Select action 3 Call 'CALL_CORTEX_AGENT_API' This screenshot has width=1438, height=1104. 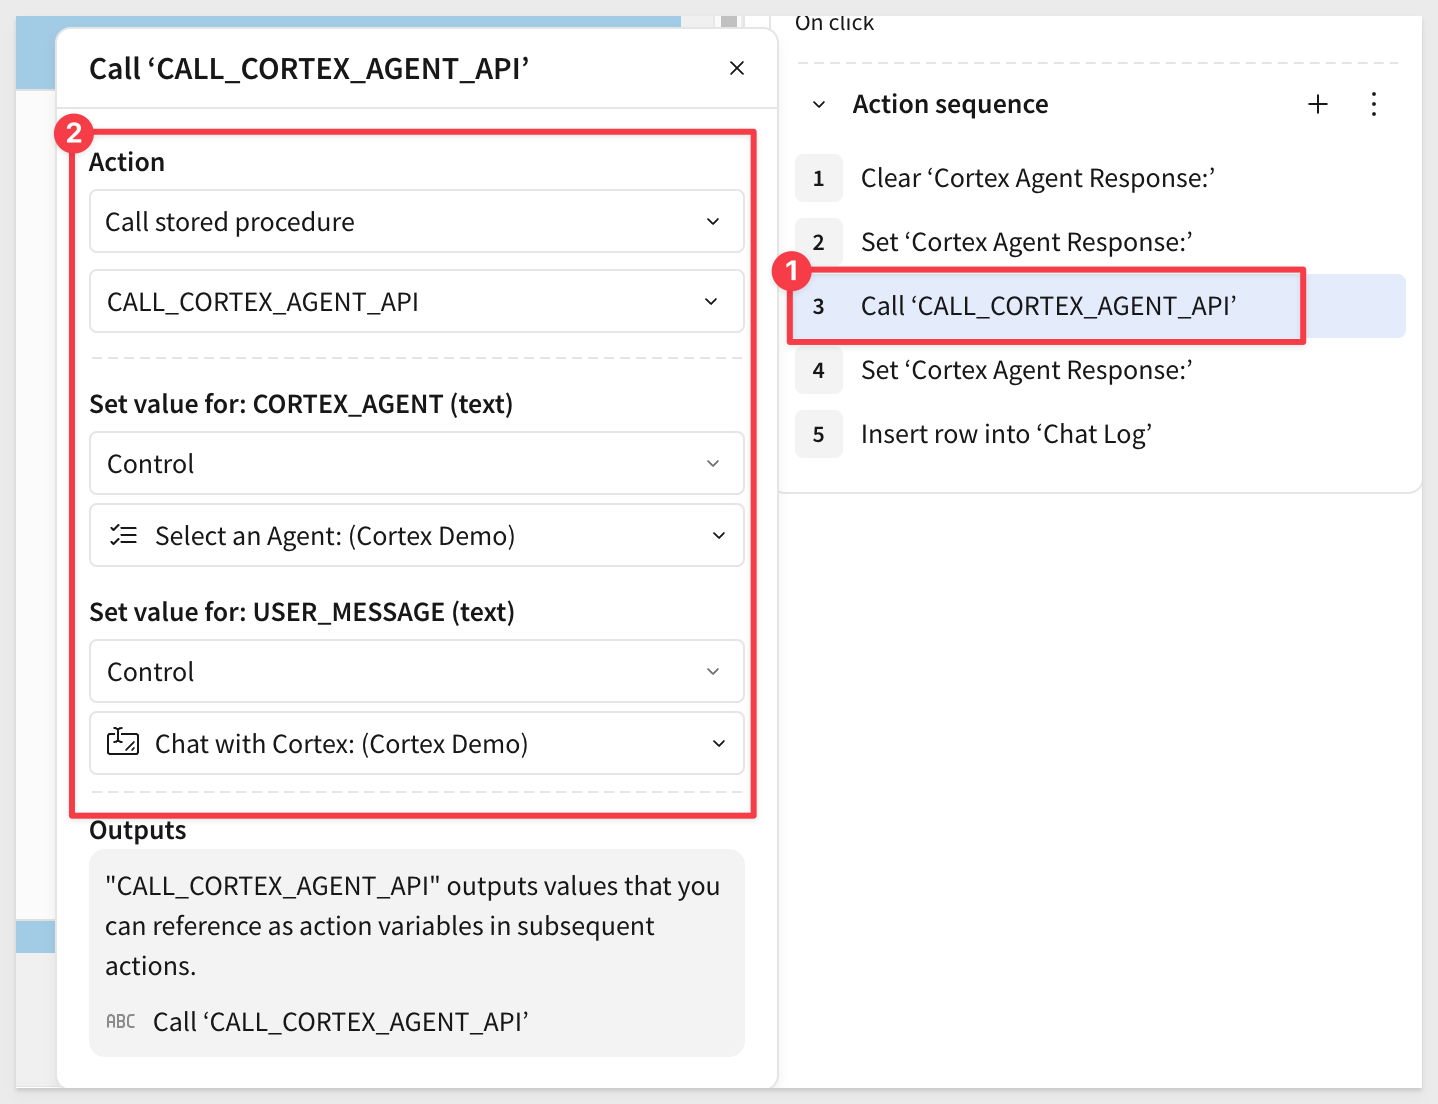pyautogui.click(x=1048, y=306)
